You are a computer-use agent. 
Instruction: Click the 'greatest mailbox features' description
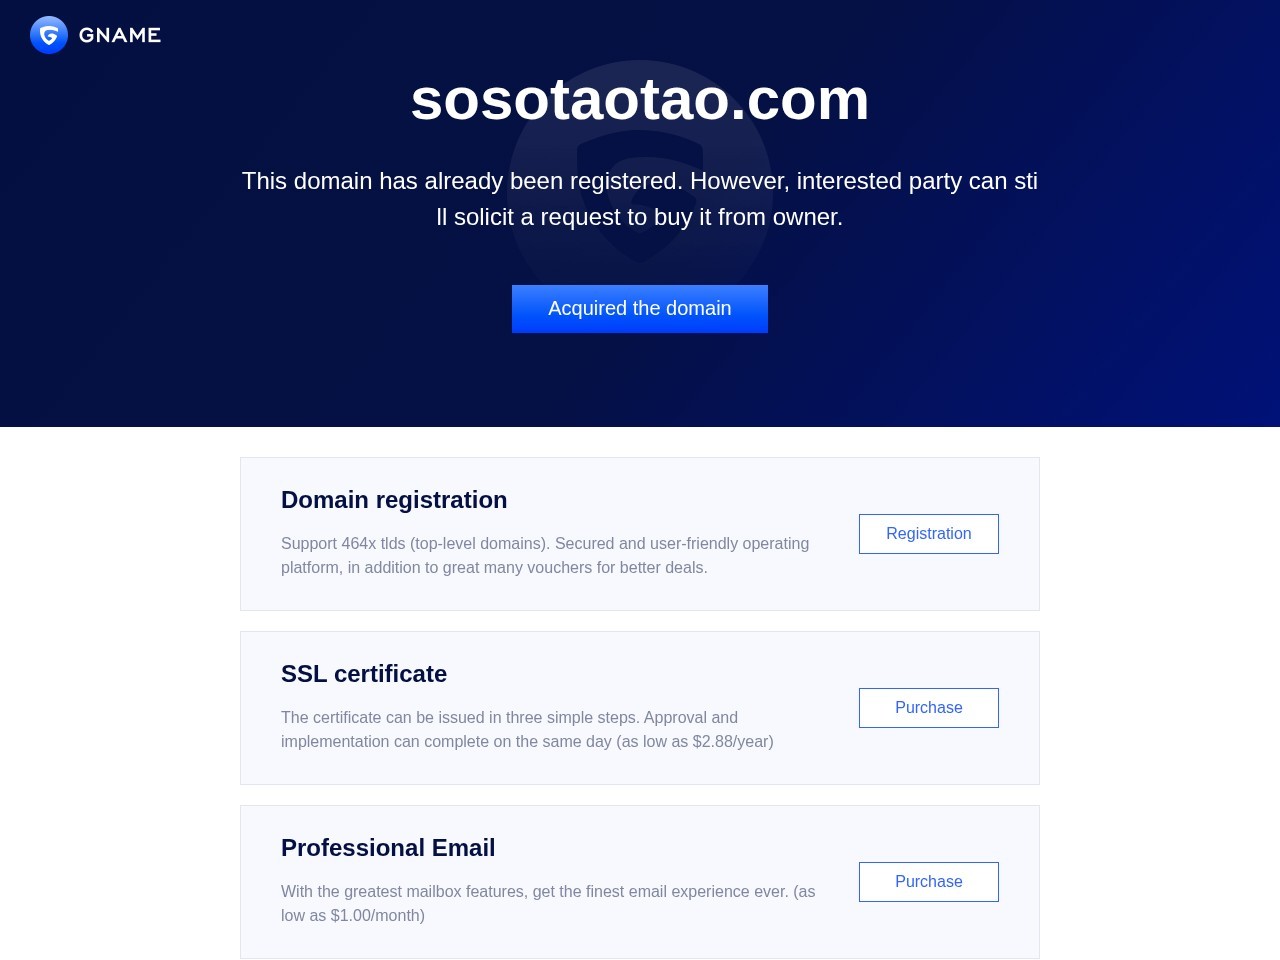point(548,904)
